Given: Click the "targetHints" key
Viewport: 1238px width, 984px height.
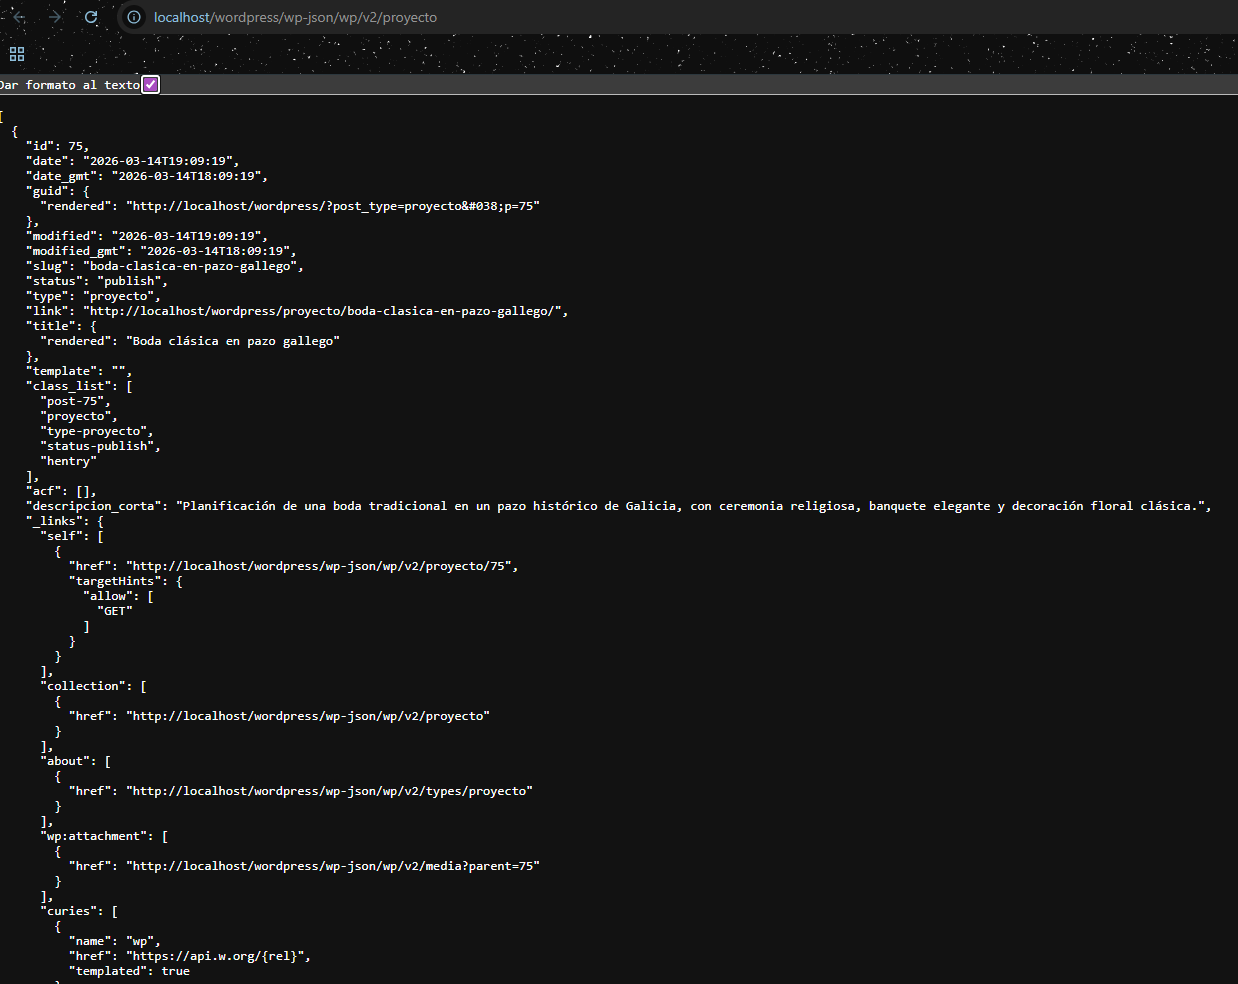Looking at the screenshot, I should pyautogui.click(x=115, y=581).
